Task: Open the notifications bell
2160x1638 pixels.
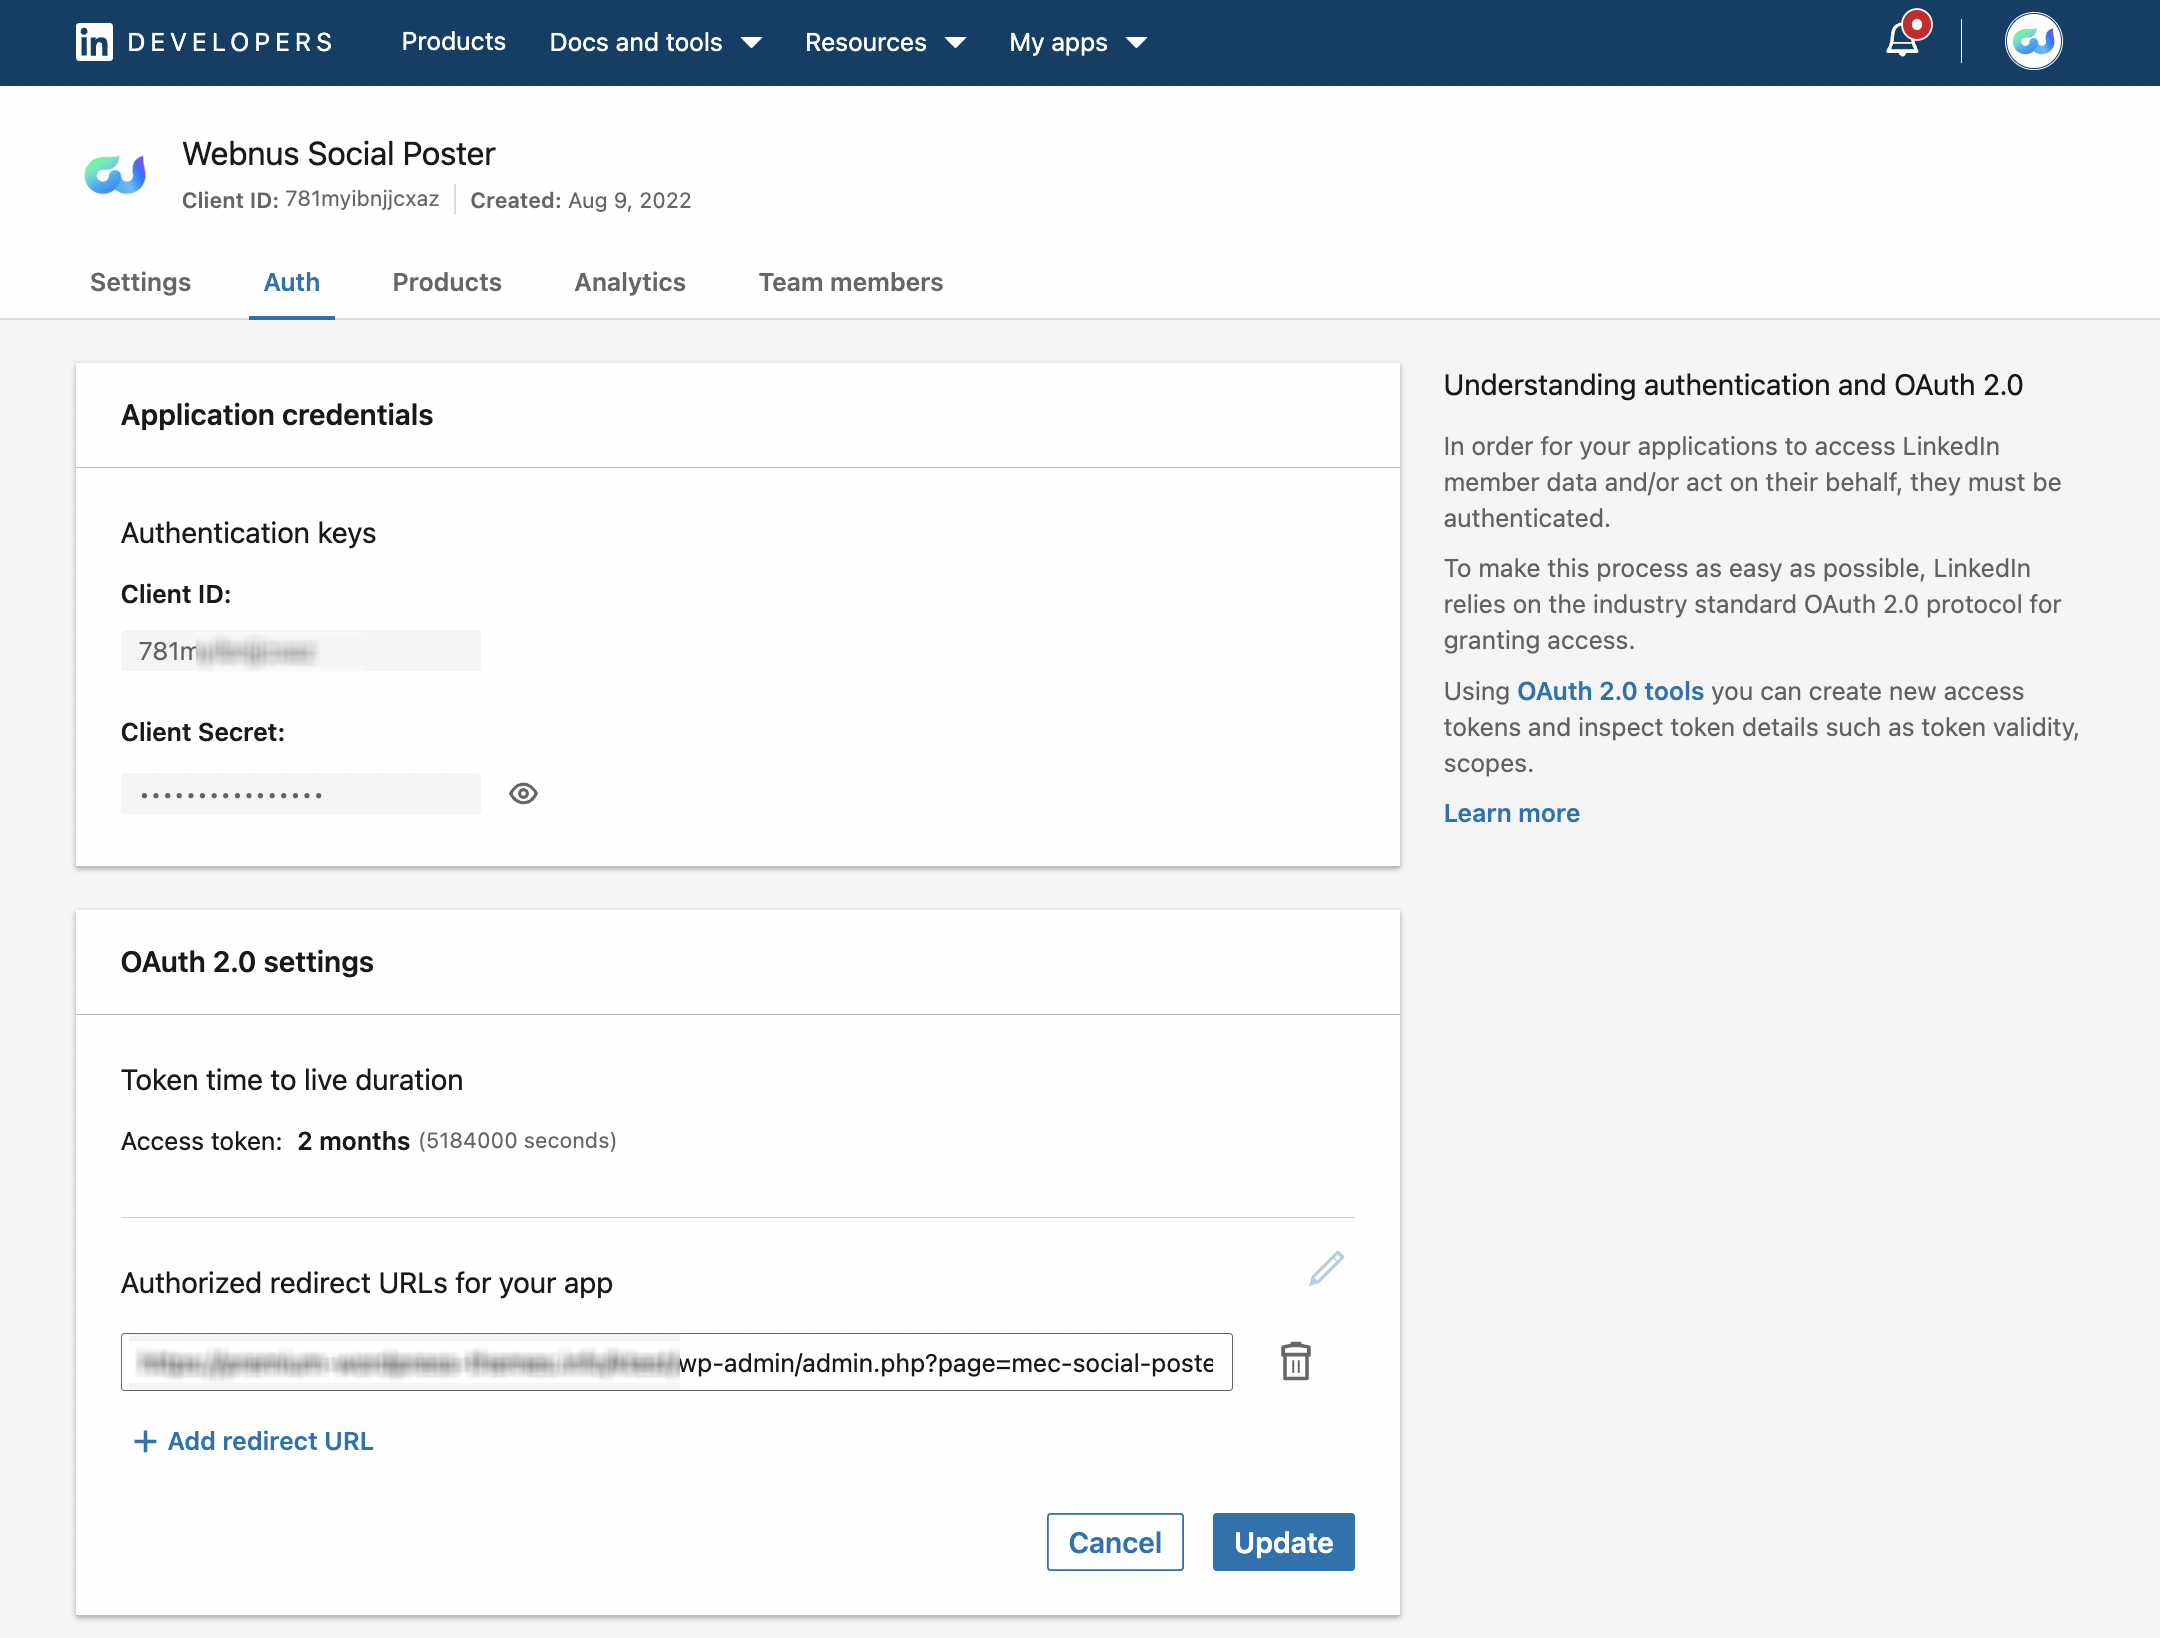Action: click(1902, 41)
